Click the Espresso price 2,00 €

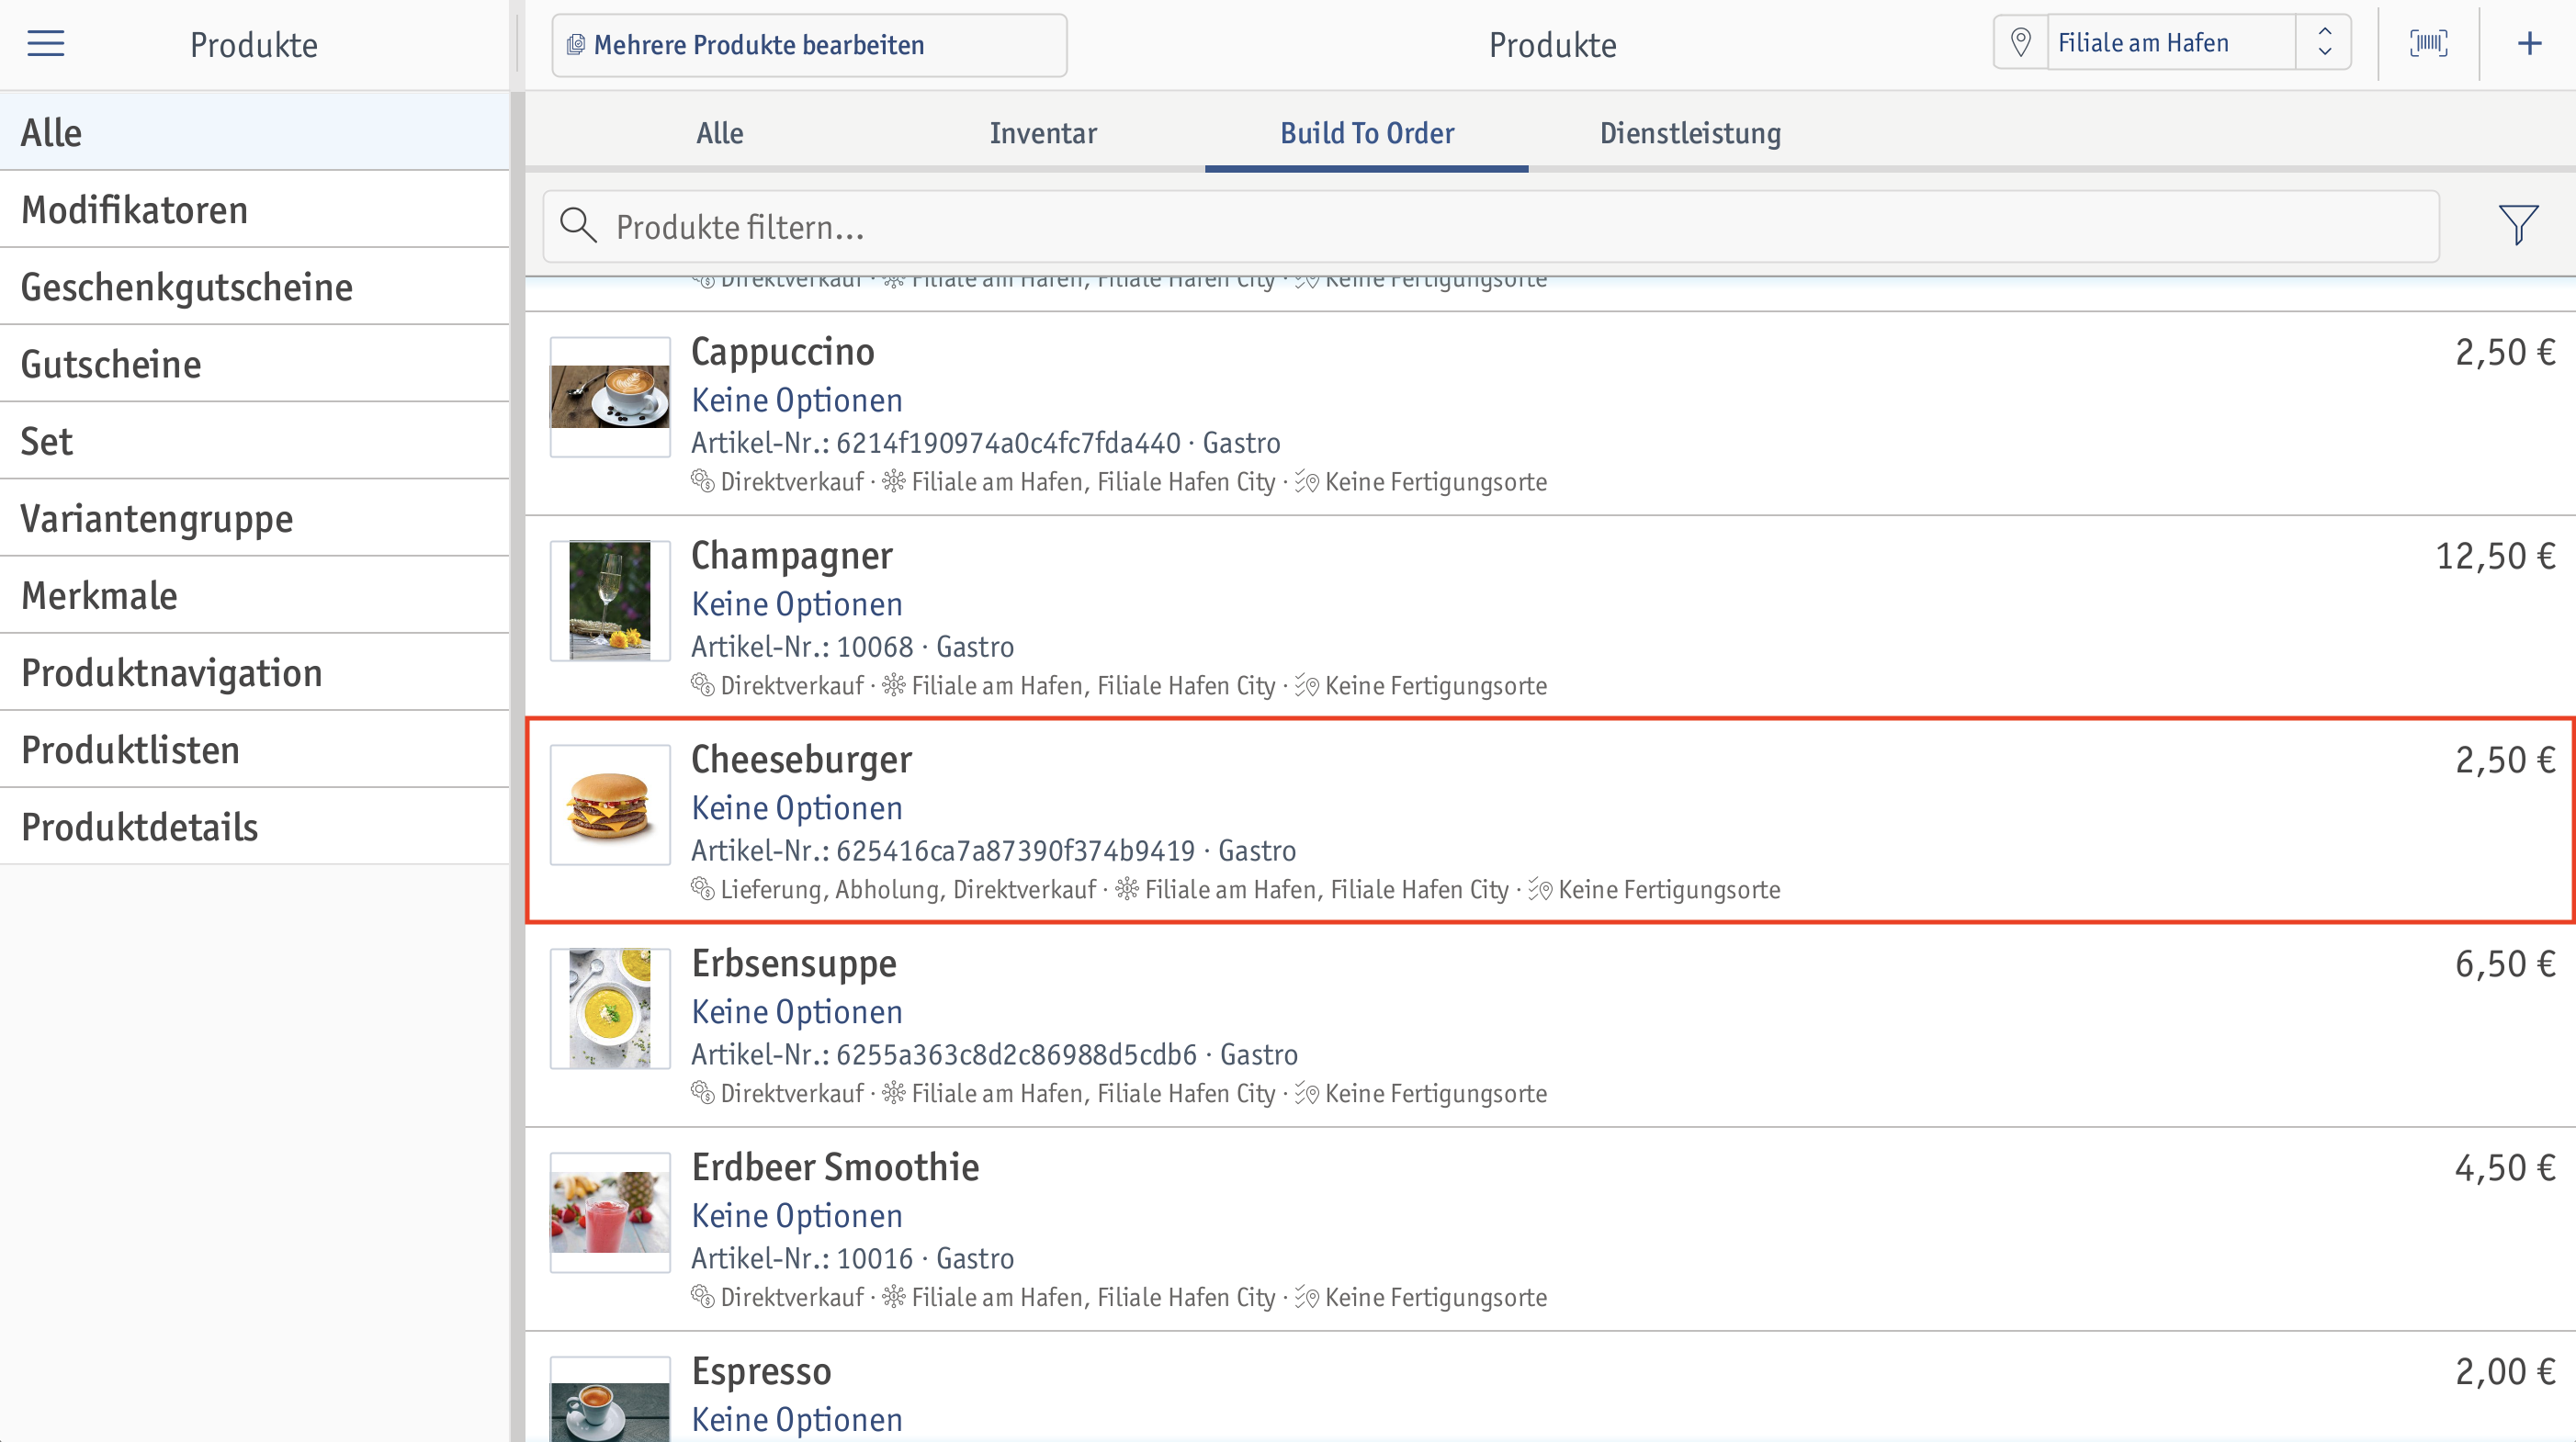pyautogui.click(x=2505, y=1372)
